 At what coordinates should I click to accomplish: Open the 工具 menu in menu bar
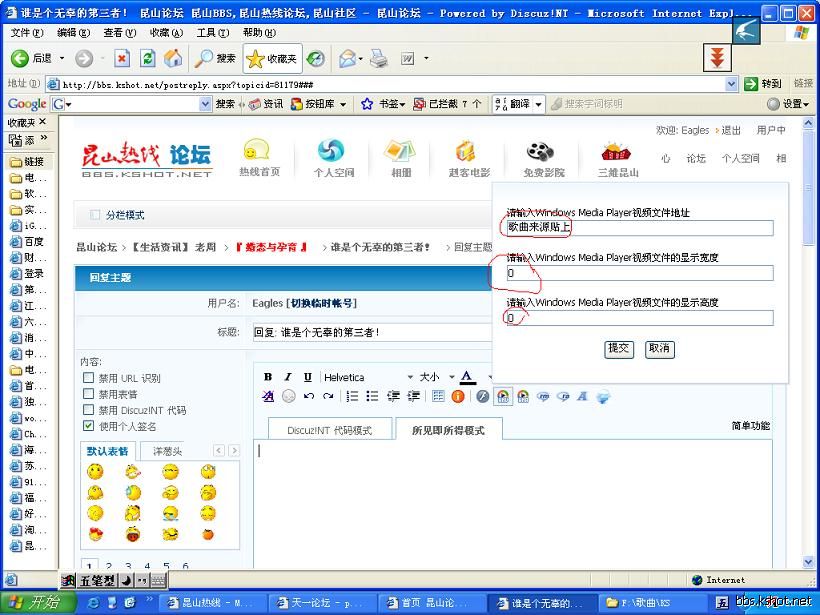(x=207, y=32)
